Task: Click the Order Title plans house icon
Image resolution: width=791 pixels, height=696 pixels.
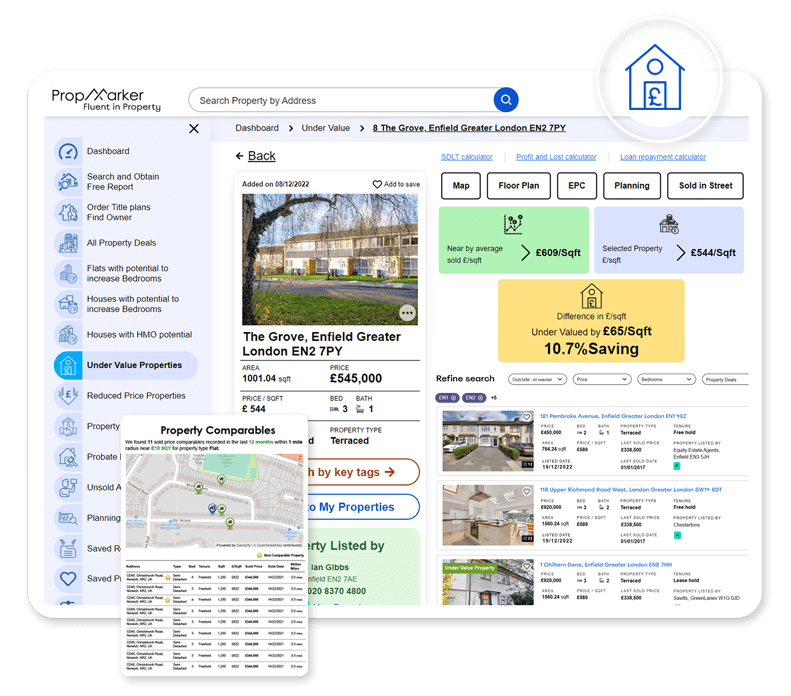Action: tap(68, 212)
